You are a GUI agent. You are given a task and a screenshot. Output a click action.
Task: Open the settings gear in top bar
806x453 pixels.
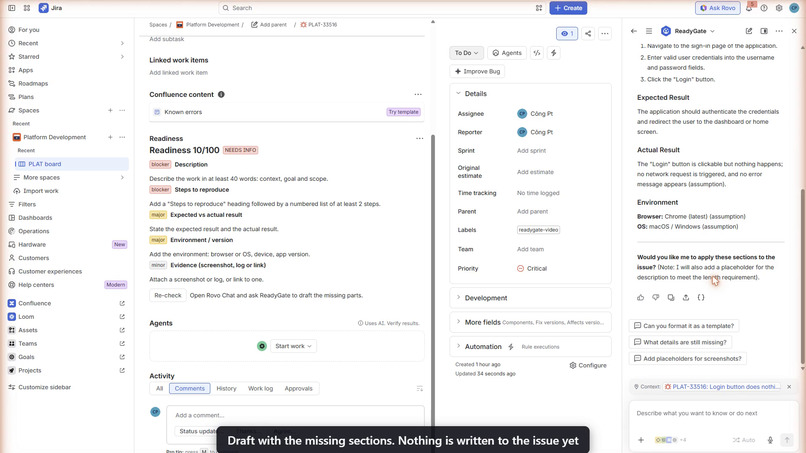point(779,8)
